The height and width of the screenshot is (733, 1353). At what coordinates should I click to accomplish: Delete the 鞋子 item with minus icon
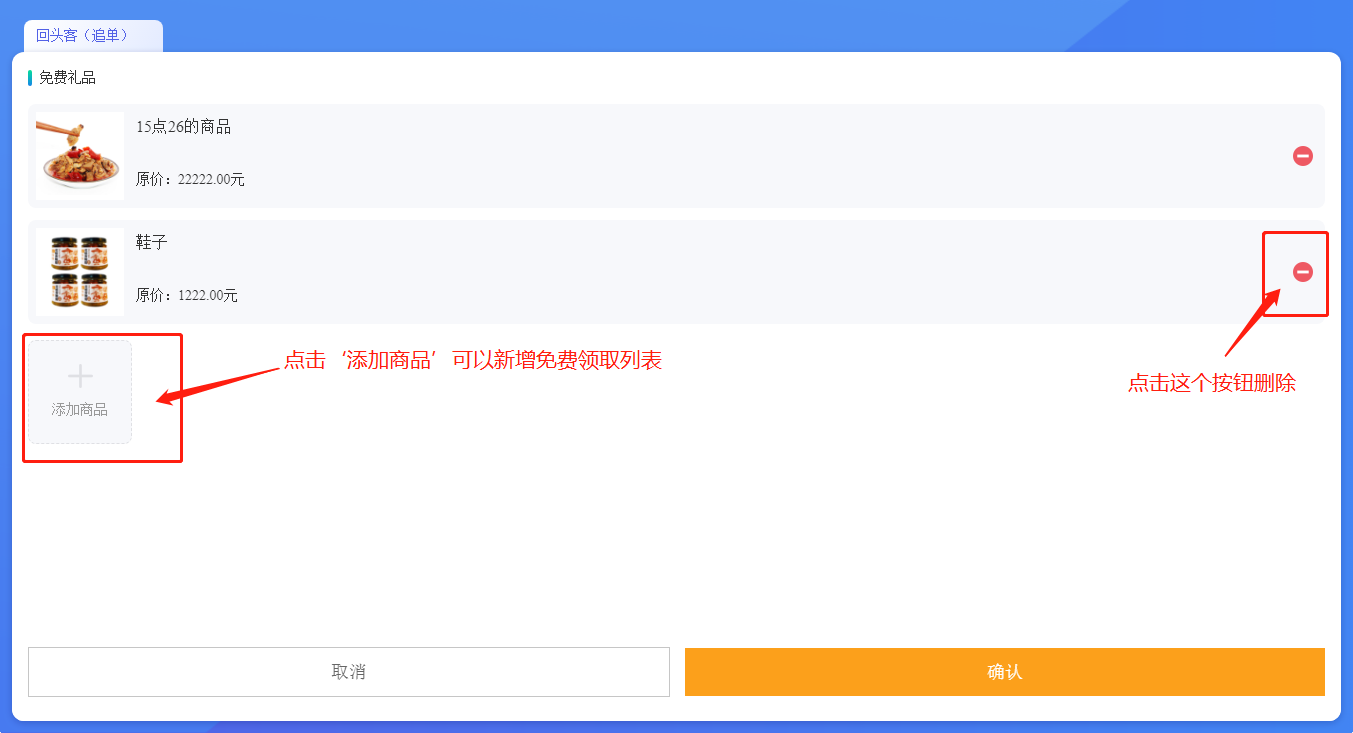click(1302, 272)
